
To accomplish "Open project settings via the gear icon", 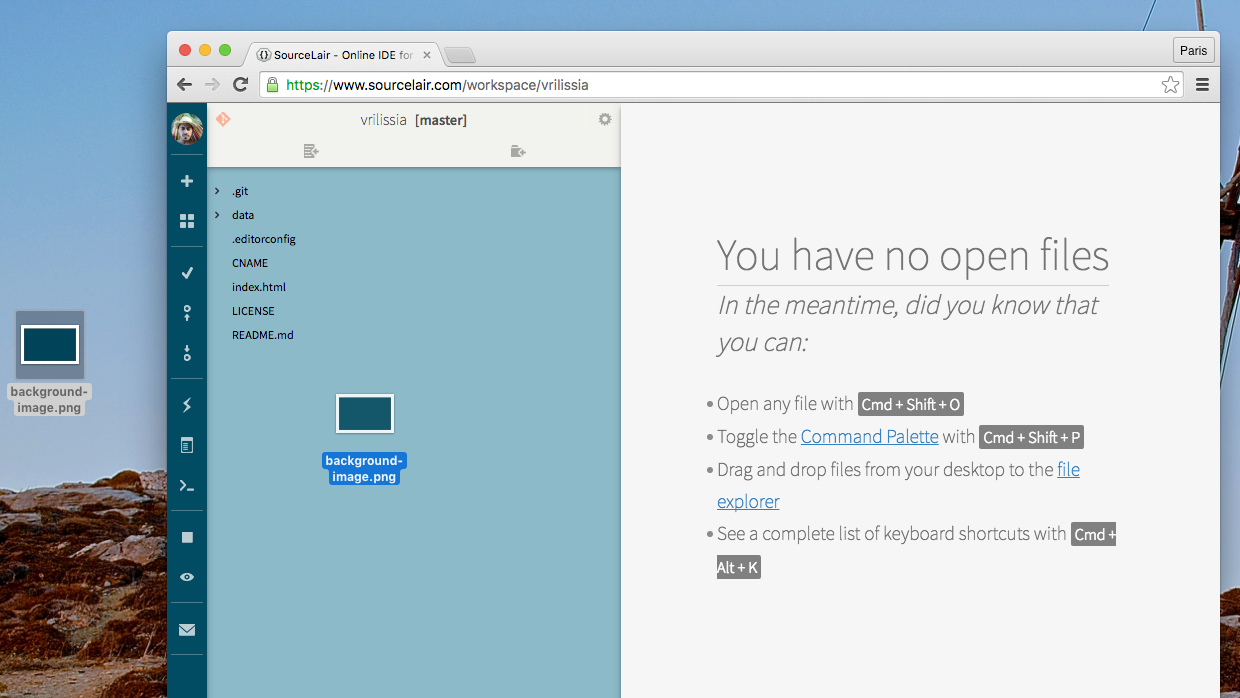I will point(604,119).
